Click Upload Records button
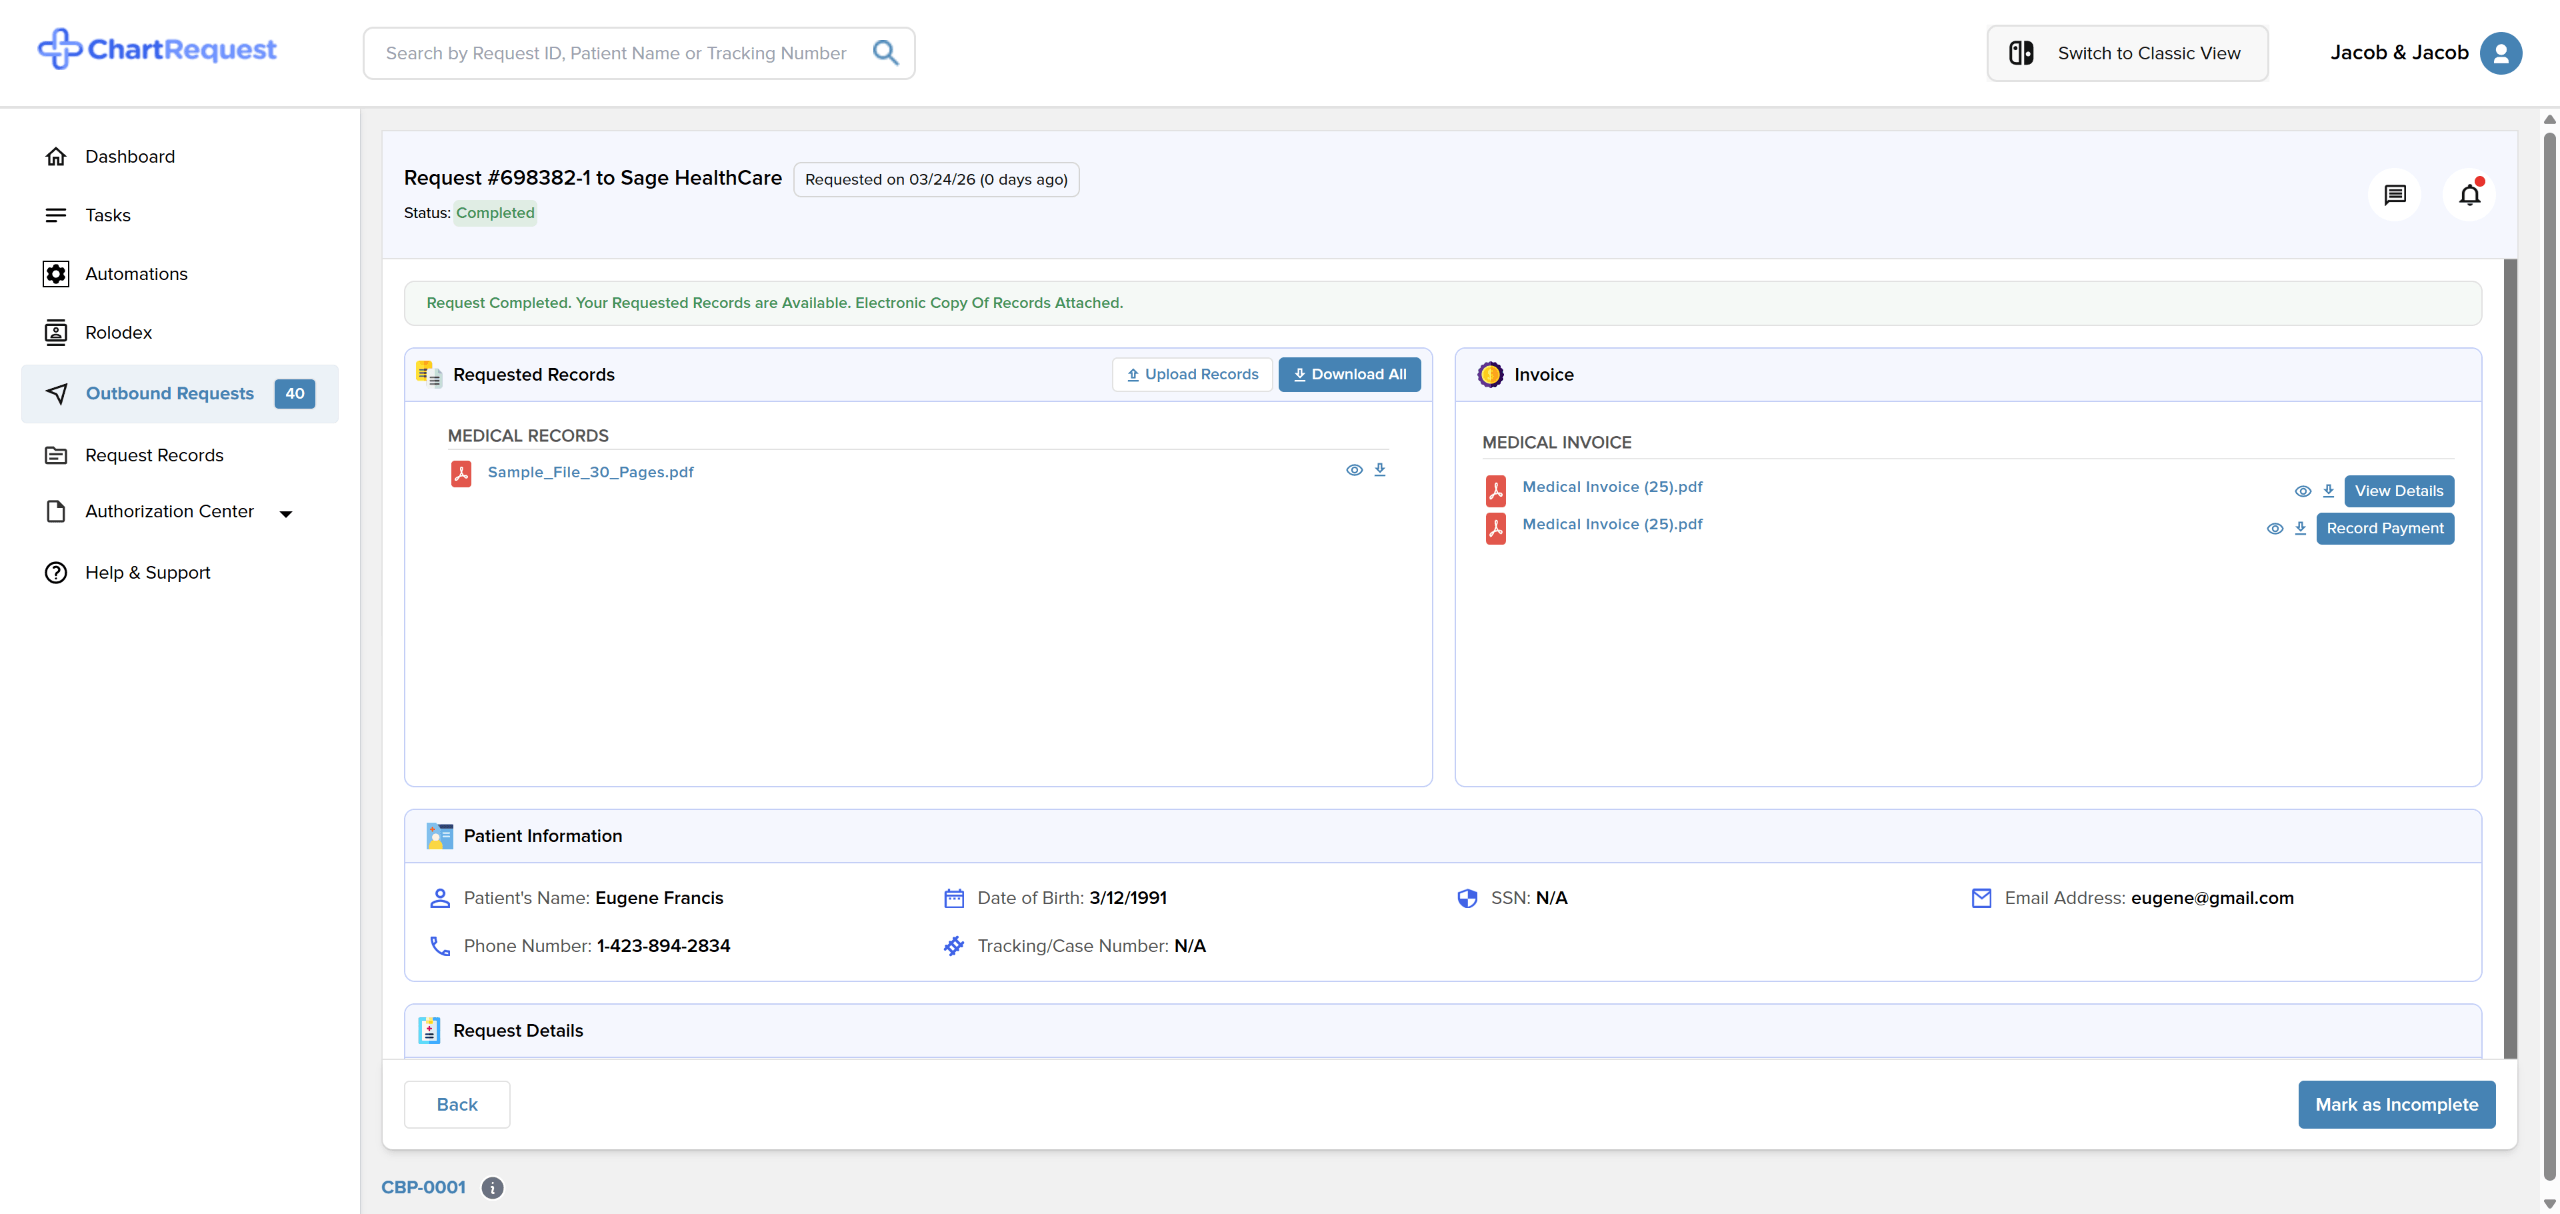Image resolution: width=2560 pixels, height=1214 pixels. pyautogui.click(x=1192, y=374)
